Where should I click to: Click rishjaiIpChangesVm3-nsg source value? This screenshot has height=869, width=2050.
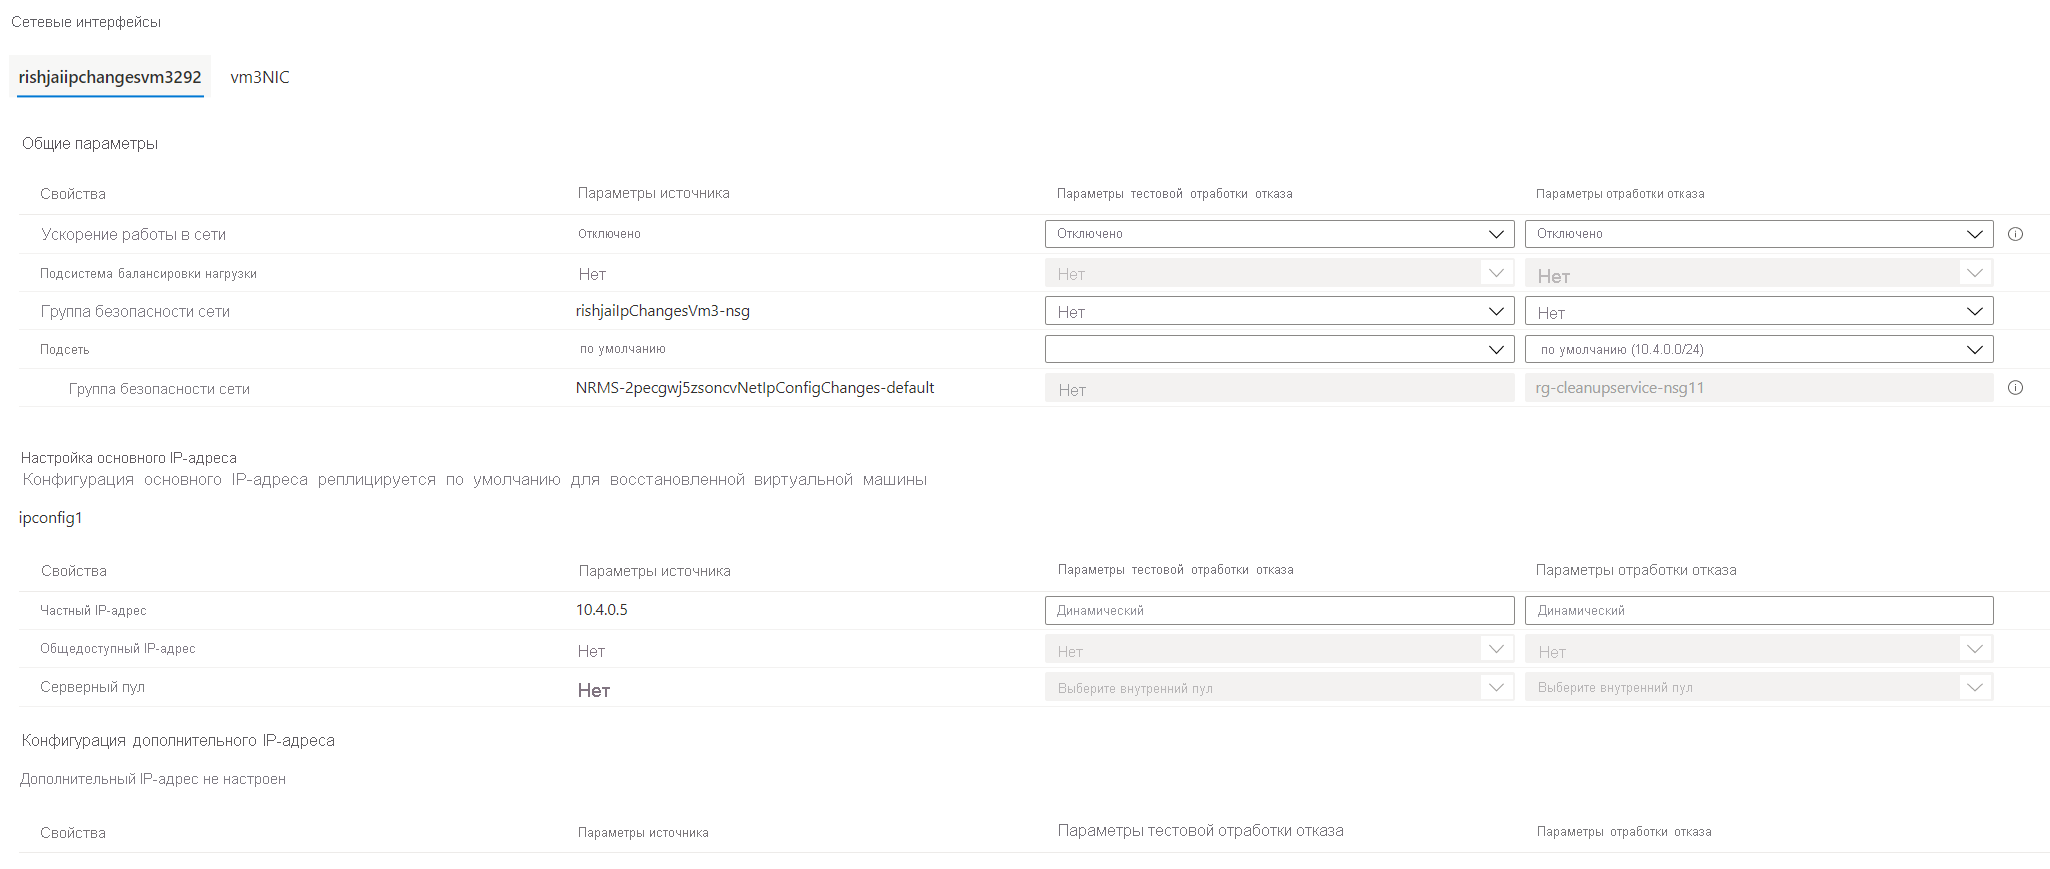(x=663, y=311)
